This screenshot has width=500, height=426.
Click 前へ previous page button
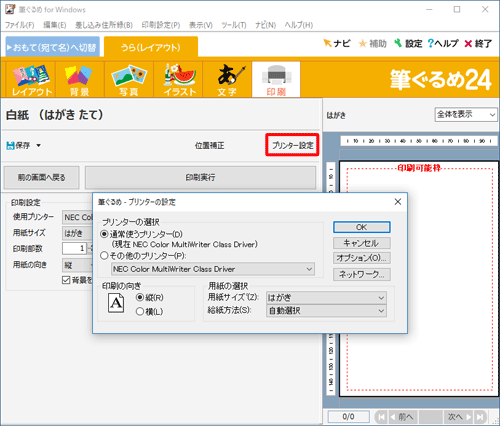[403, 417]
